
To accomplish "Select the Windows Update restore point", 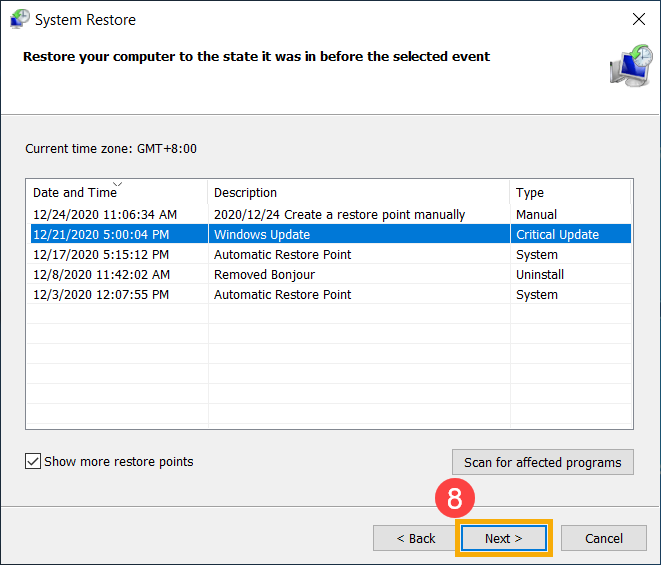I will point(262,234).
